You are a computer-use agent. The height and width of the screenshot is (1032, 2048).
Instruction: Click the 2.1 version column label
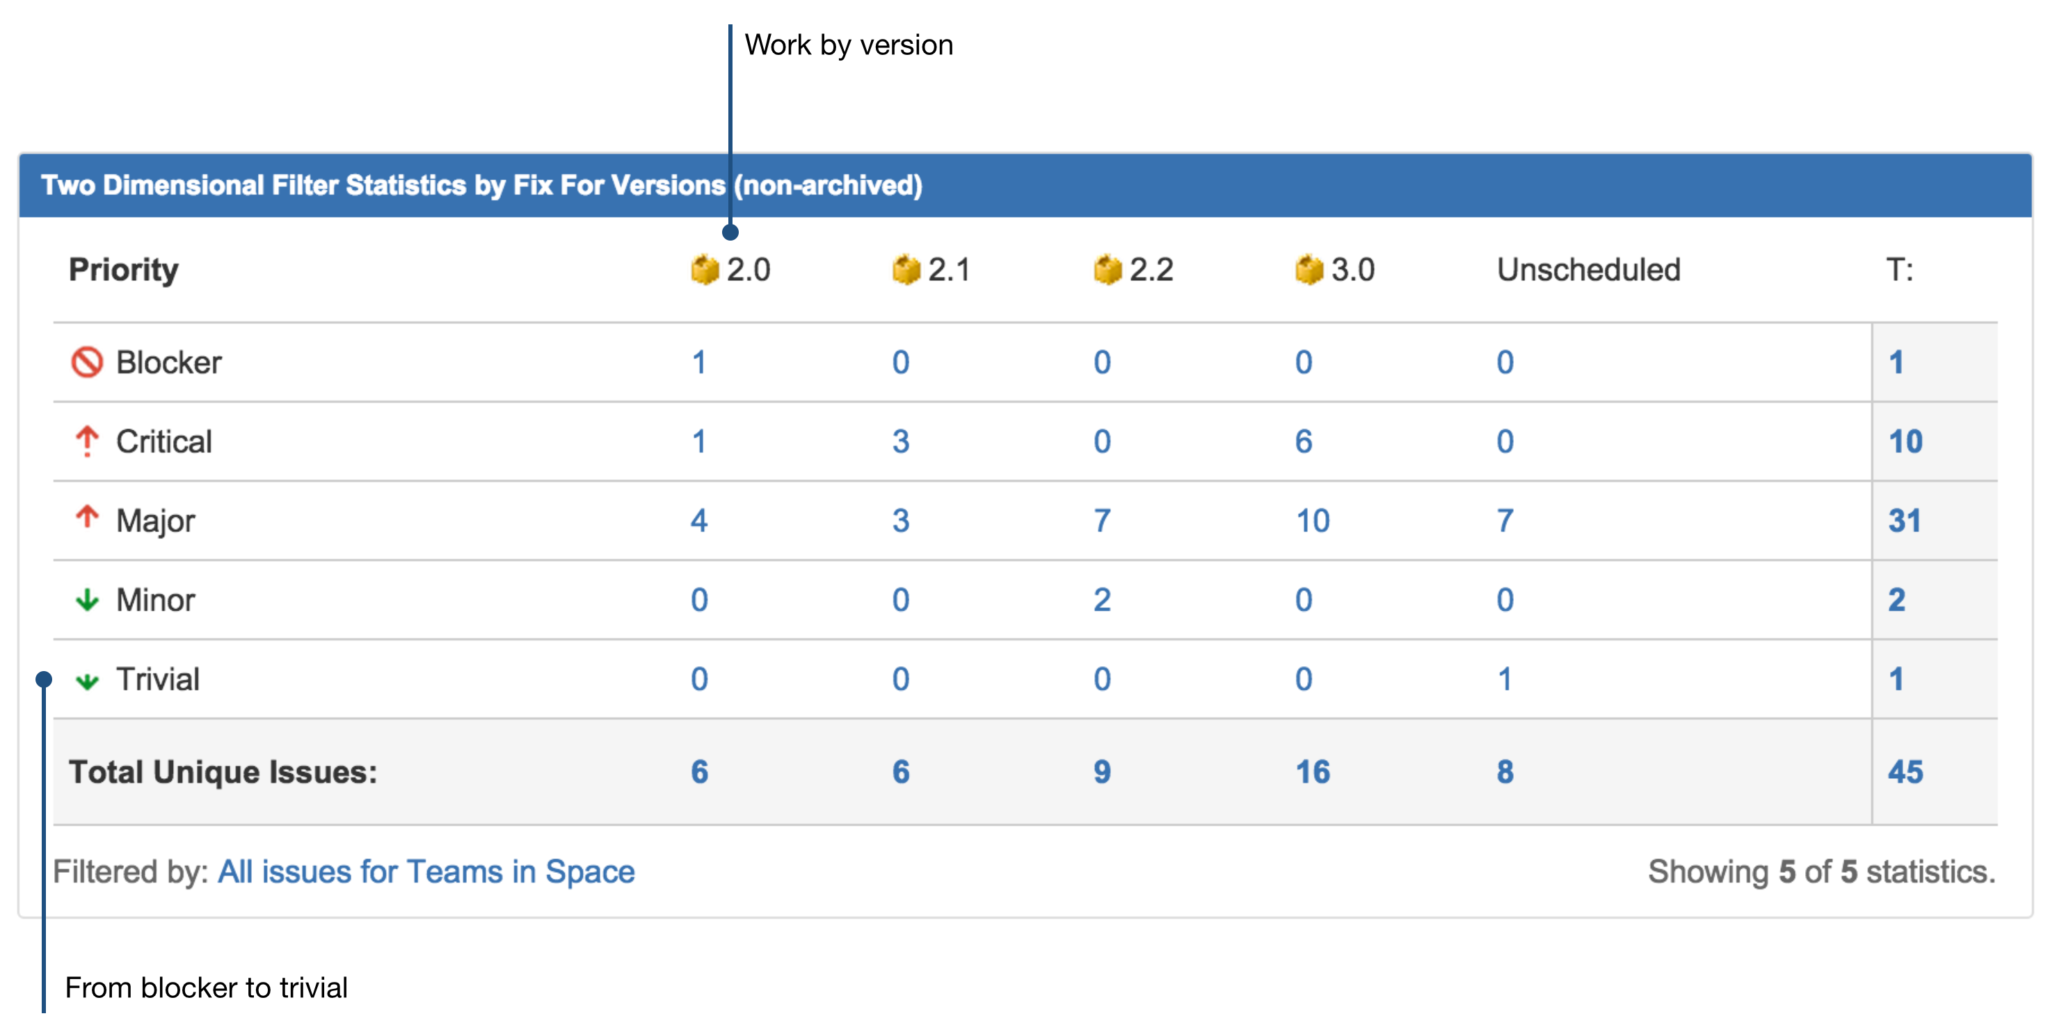[950, 270]
